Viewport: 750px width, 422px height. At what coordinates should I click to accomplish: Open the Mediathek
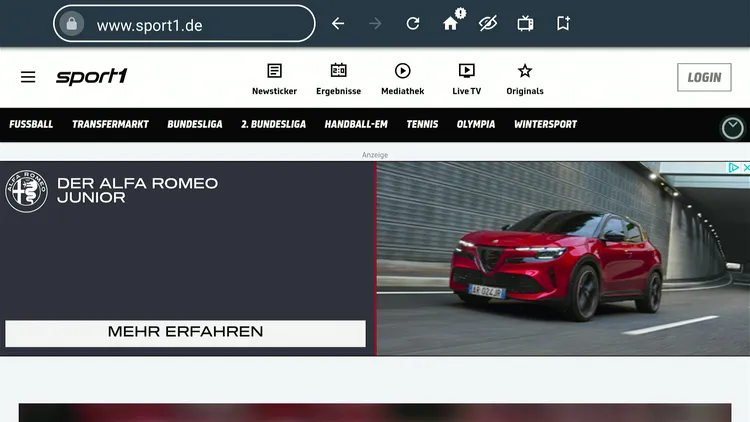[x=402, y=79]
